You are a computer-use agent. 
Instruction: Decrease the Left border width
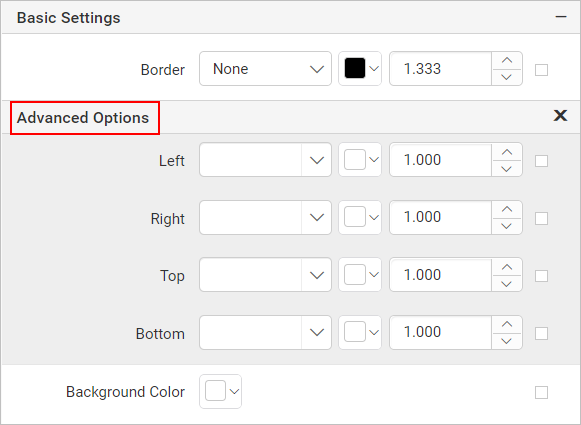(507, 169)
